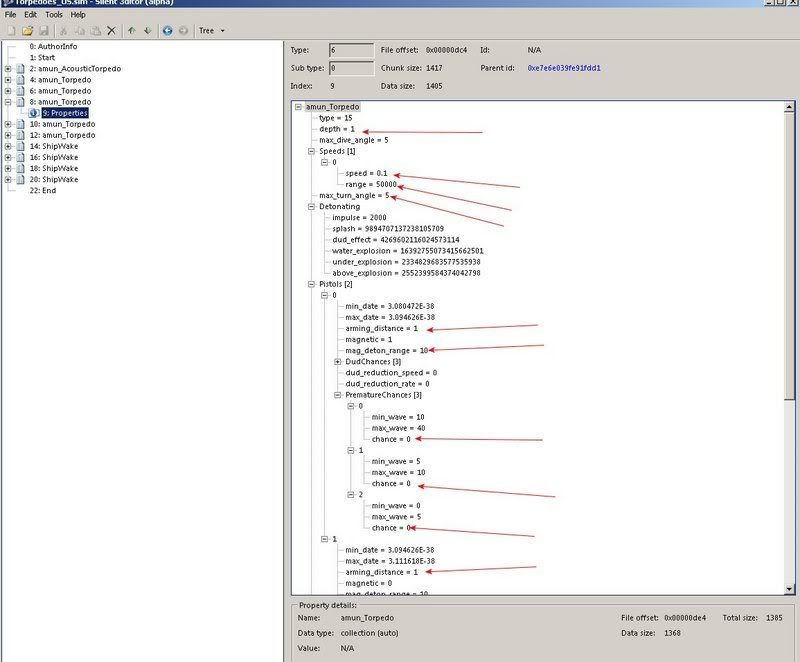Click the Save floppy disk icon

(44, 31)
